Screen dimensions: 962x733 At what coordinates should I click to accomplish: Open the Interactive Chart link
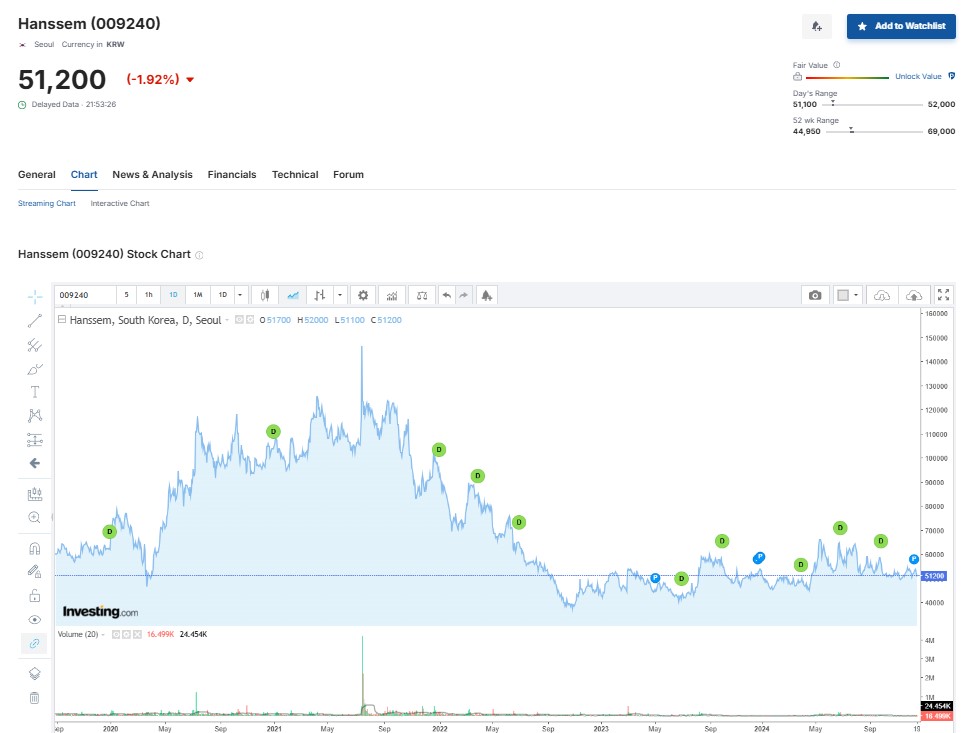click(120, 204)
